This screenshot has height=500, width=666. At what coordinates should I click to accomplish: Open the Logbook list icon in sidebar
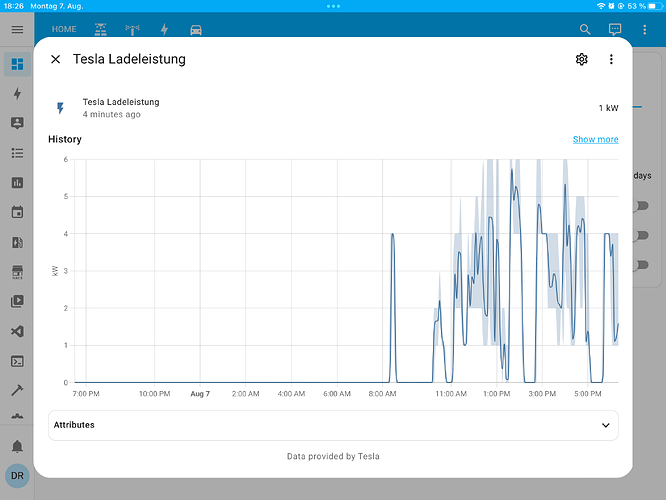coord(17,153)
